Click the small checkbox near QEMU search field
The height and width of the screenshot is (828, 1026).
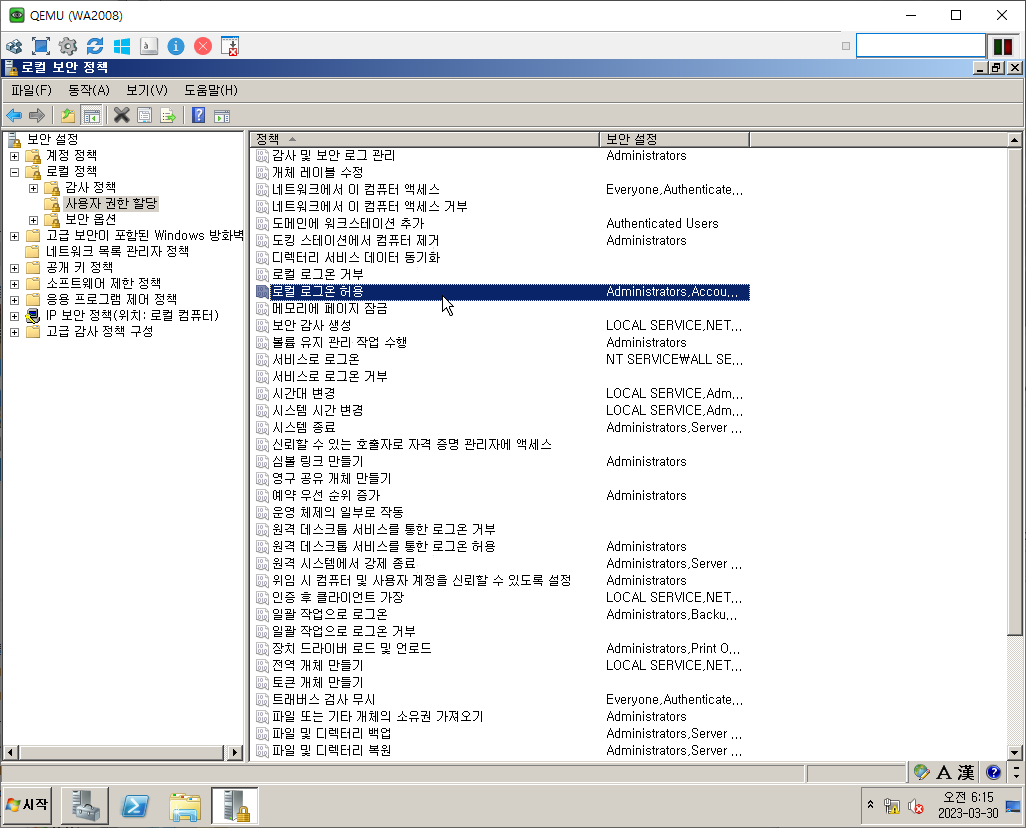845,46
